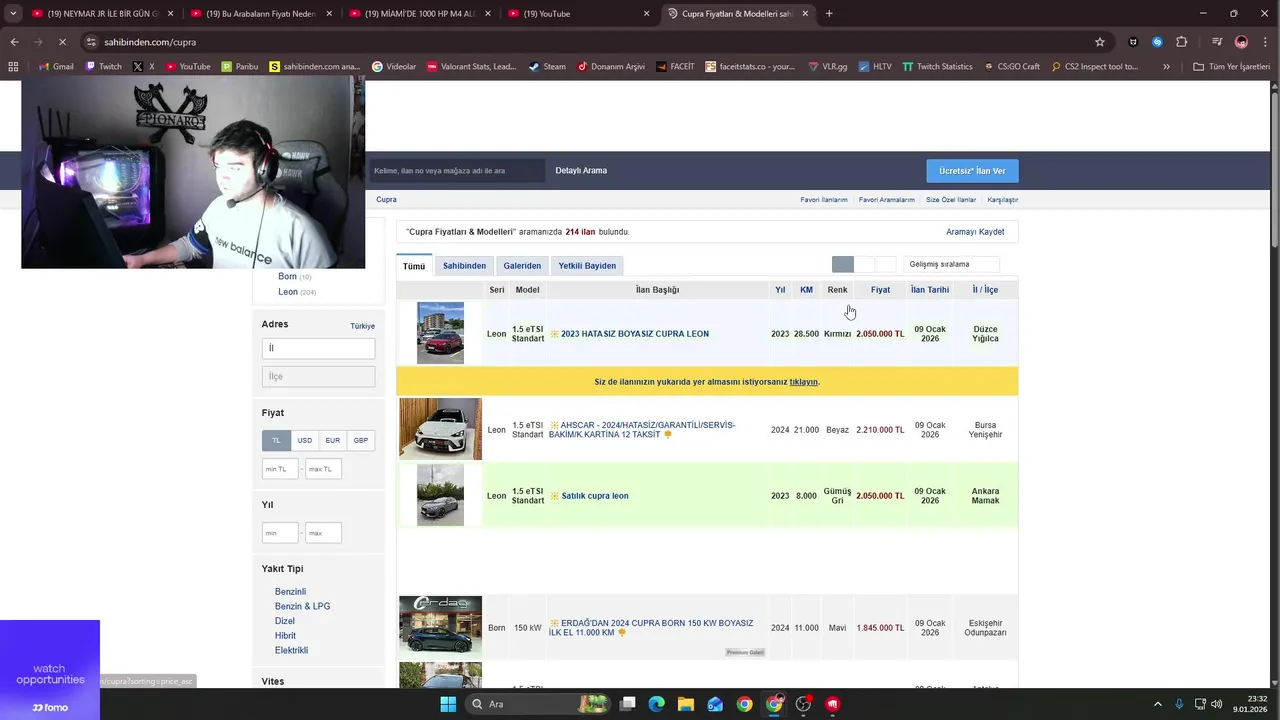Open Favori İlanlarım link
Screen dimensions: 1280x720
(x=824, y=200)
